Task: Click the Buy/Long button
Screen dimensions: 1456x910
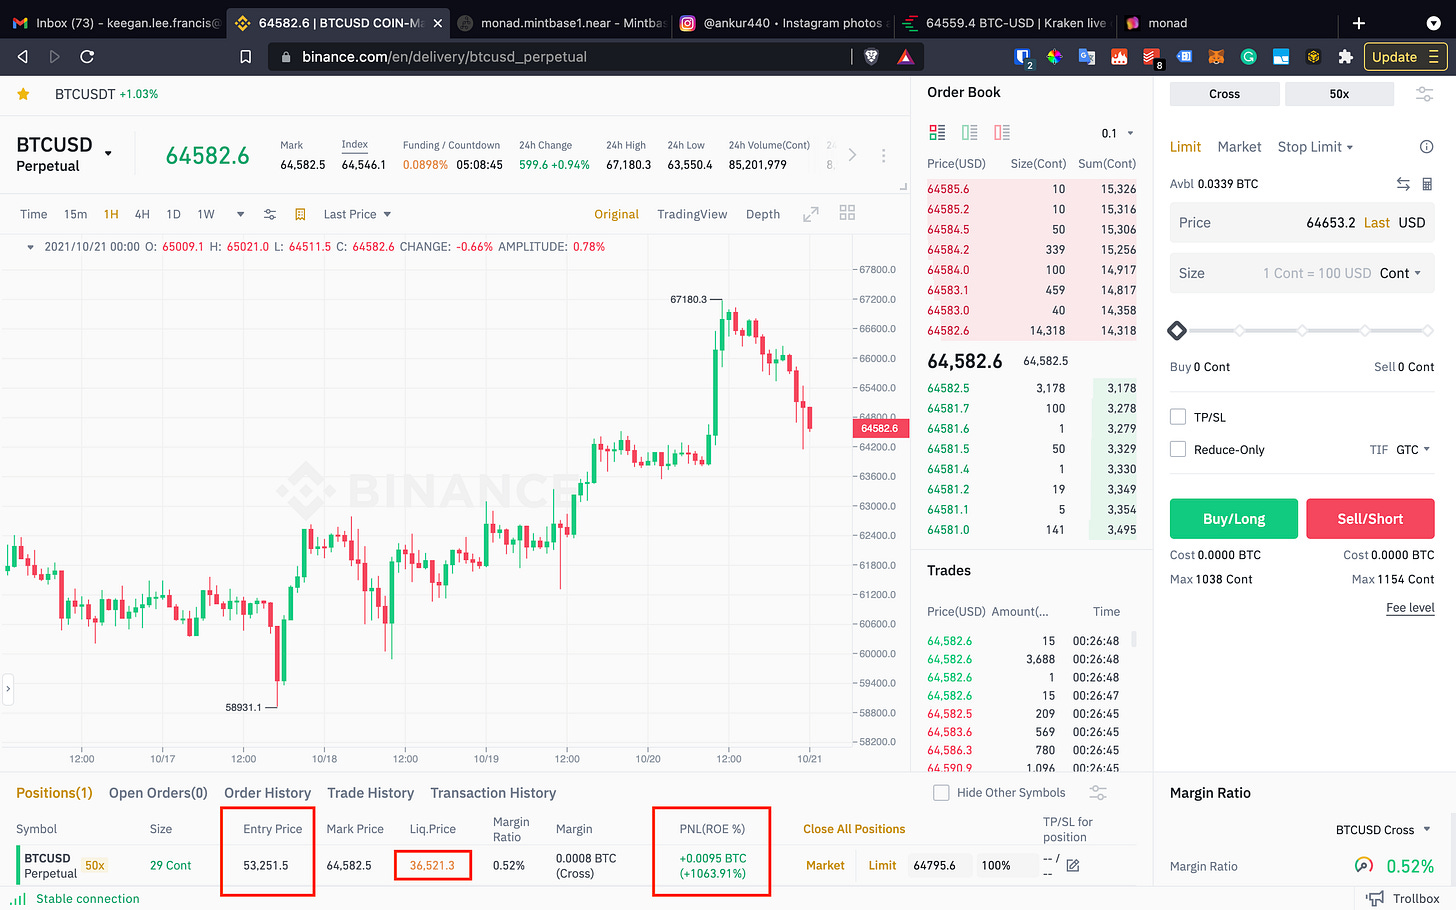Action: pyautogui.click(x=1234, y=519)
